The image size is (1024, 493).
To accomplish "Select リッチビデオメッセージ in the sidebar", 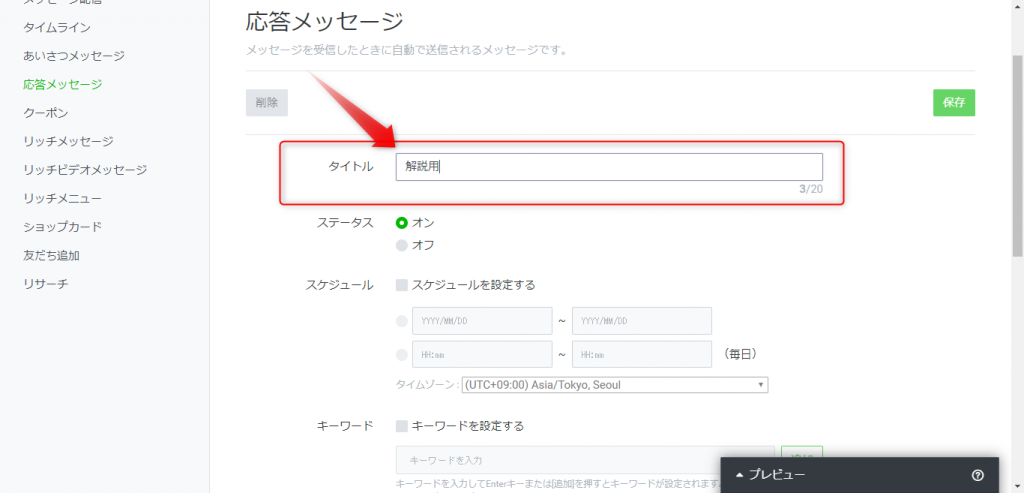I will click(85, 170).
